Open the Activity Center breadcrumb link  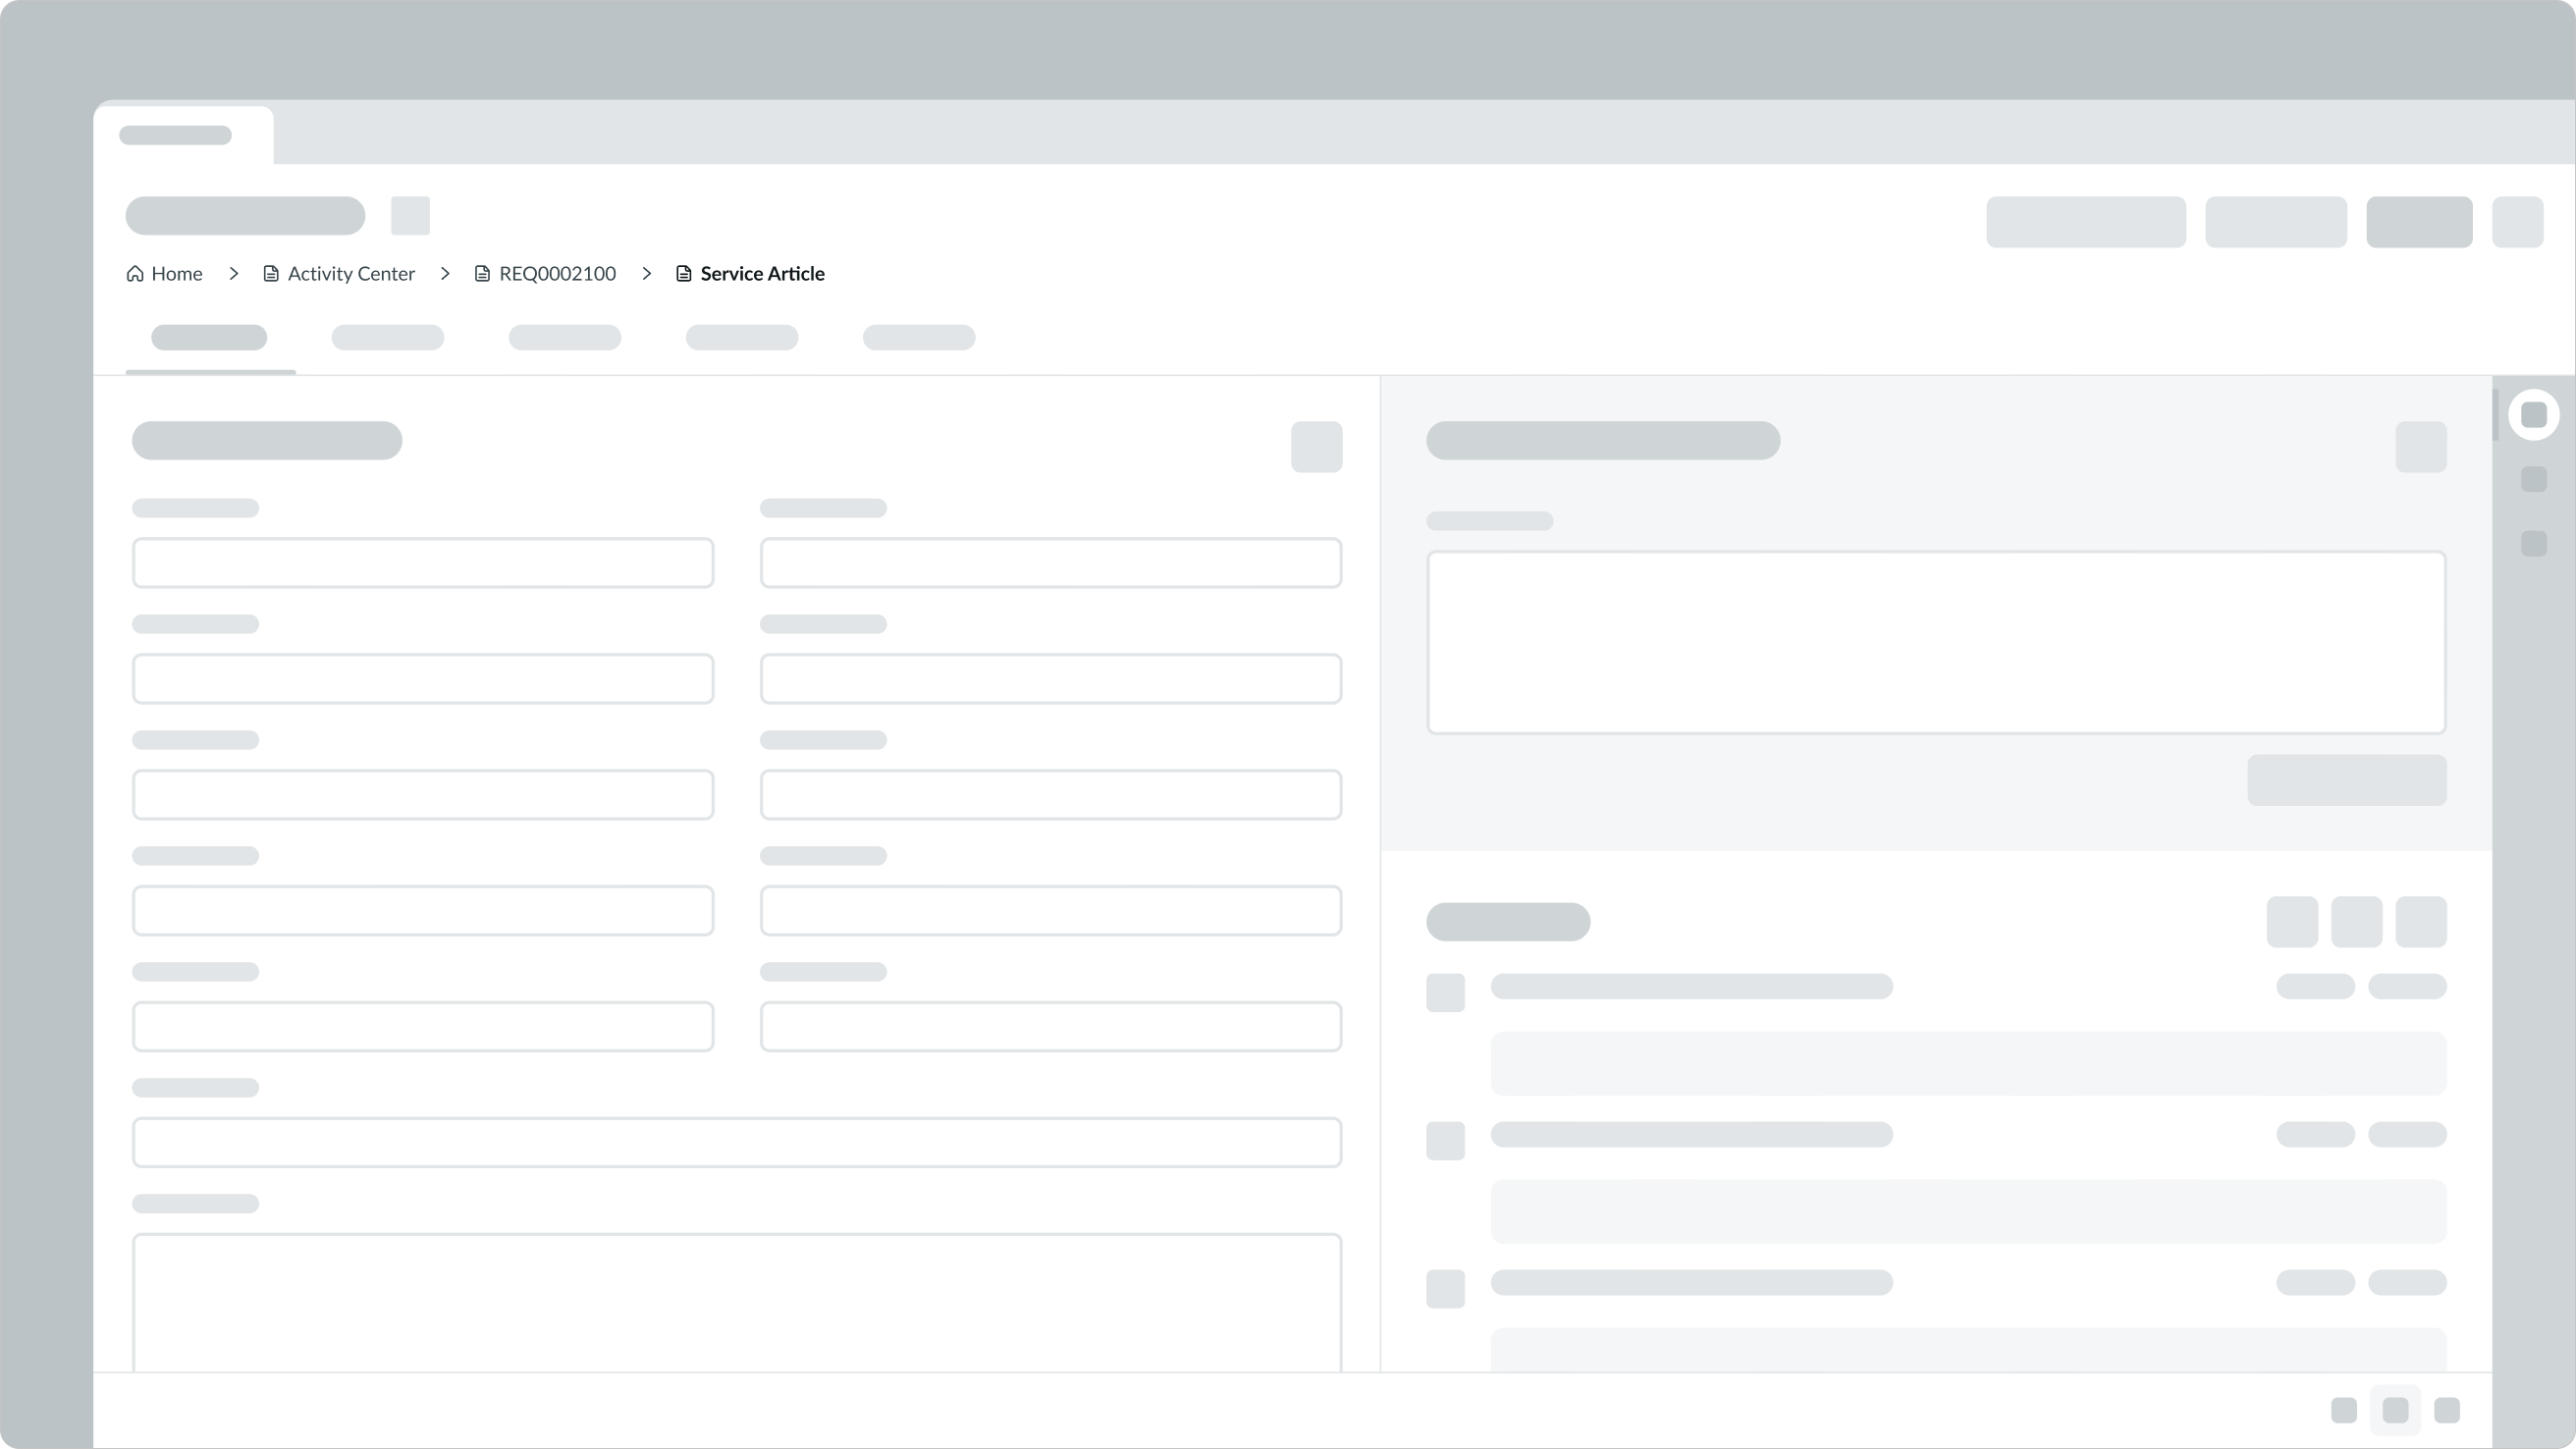coord(351,273)
